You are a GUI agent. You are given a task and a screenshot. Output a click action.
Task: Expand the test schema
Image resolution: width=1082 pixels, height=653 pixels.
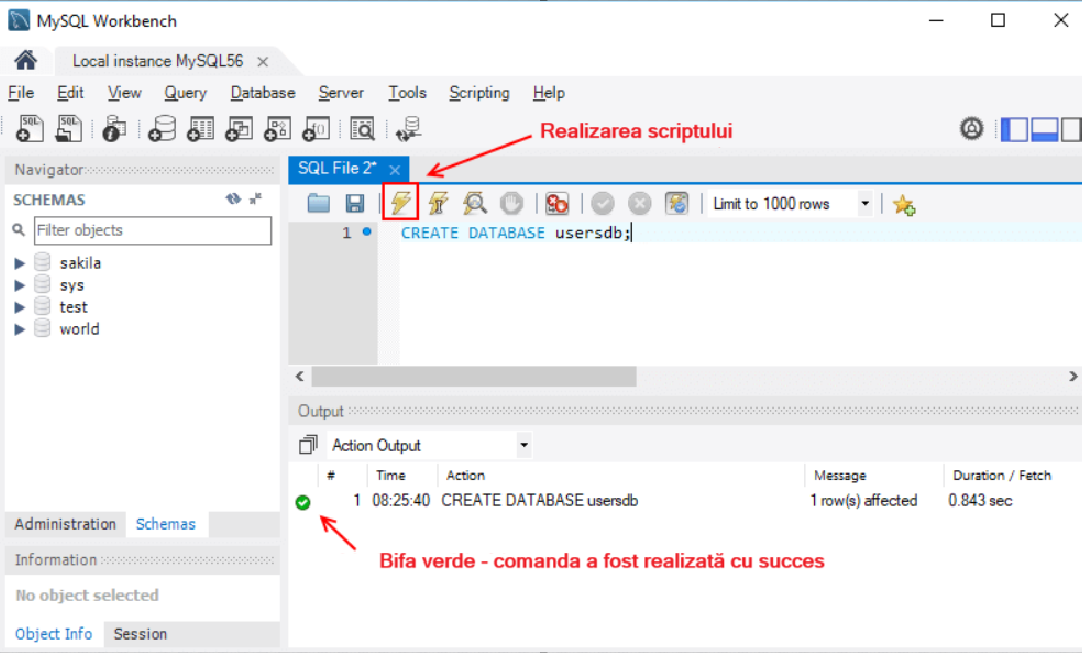(x=19, y=307)
